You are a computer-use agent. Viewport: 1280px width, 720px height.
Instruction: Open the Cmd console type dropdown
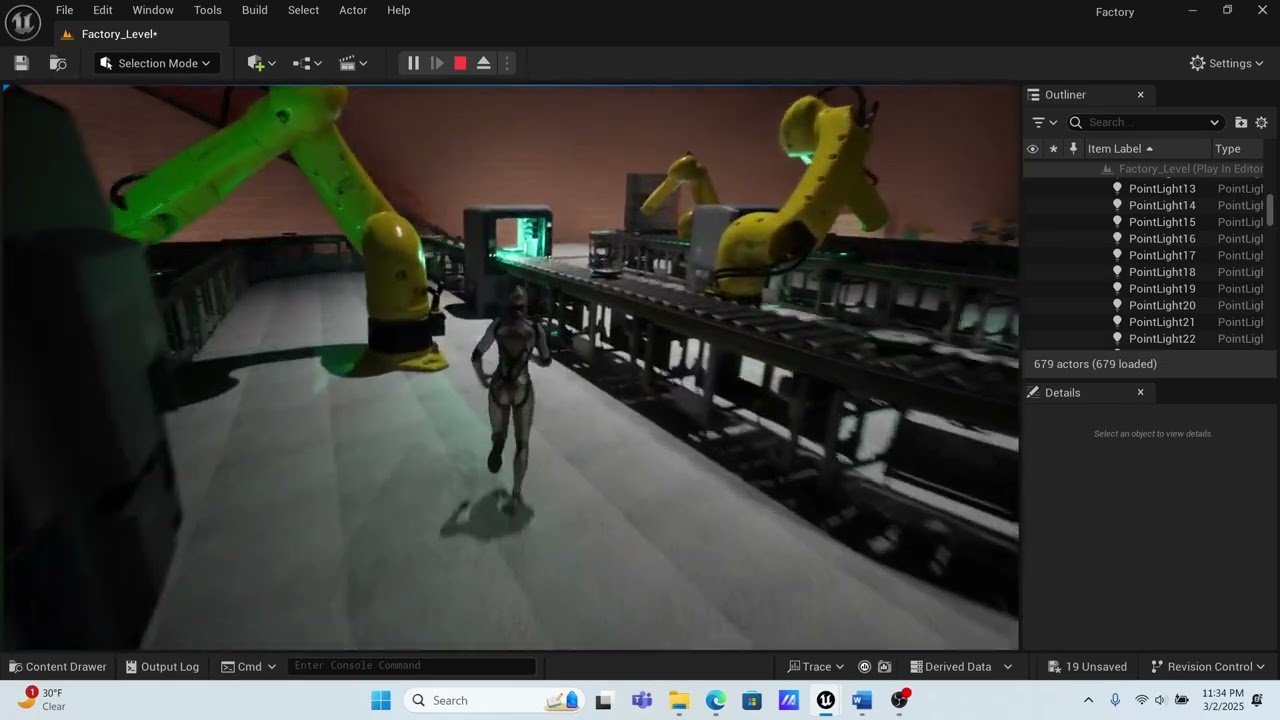coord(248,667)
